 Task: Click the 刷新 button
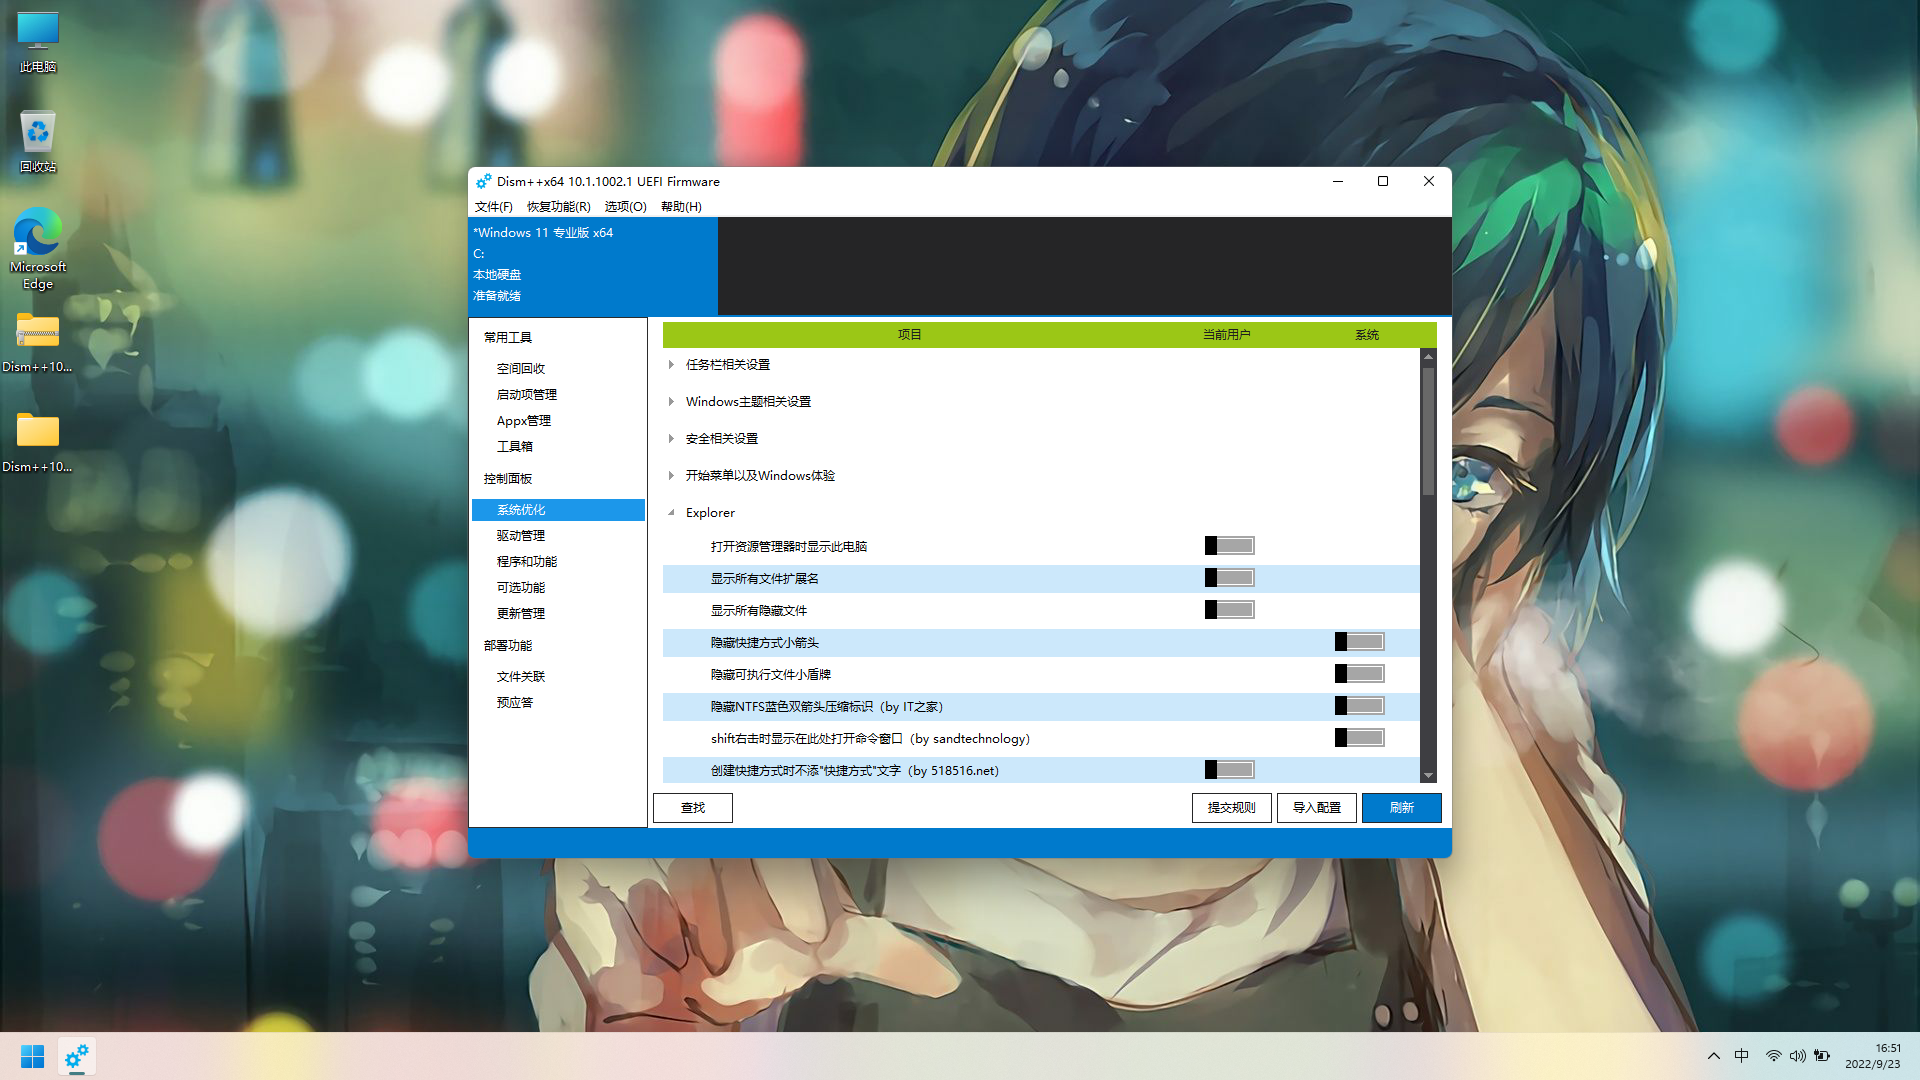pyautogui.click(x=1401, y=808)
